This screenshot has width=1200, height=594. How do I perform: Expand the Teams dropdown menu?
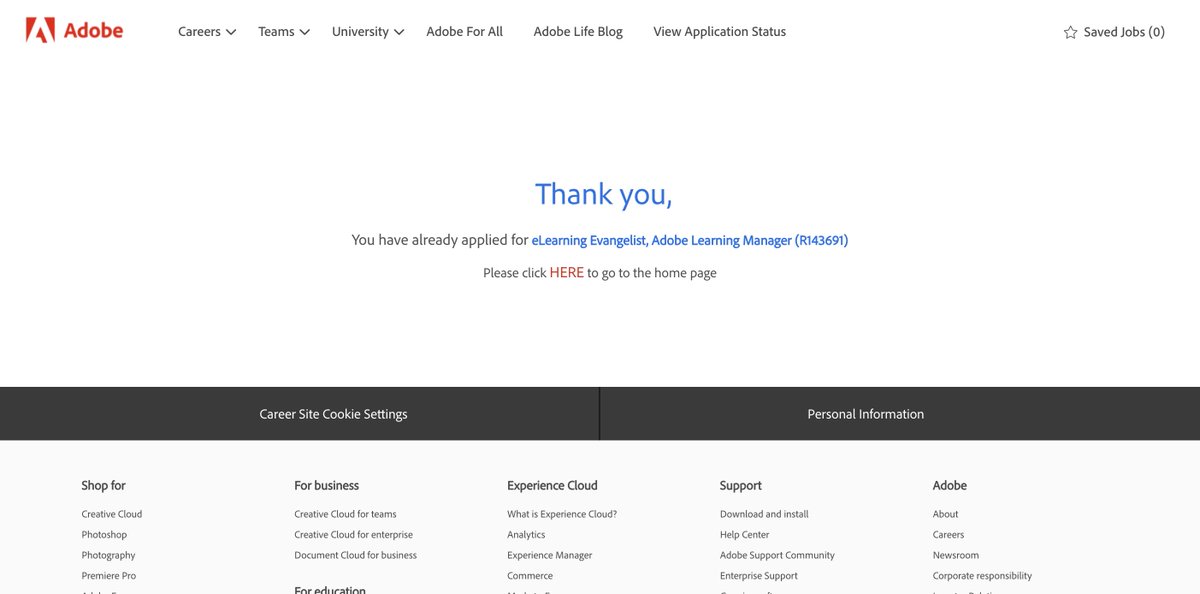(x=284, y=32)
